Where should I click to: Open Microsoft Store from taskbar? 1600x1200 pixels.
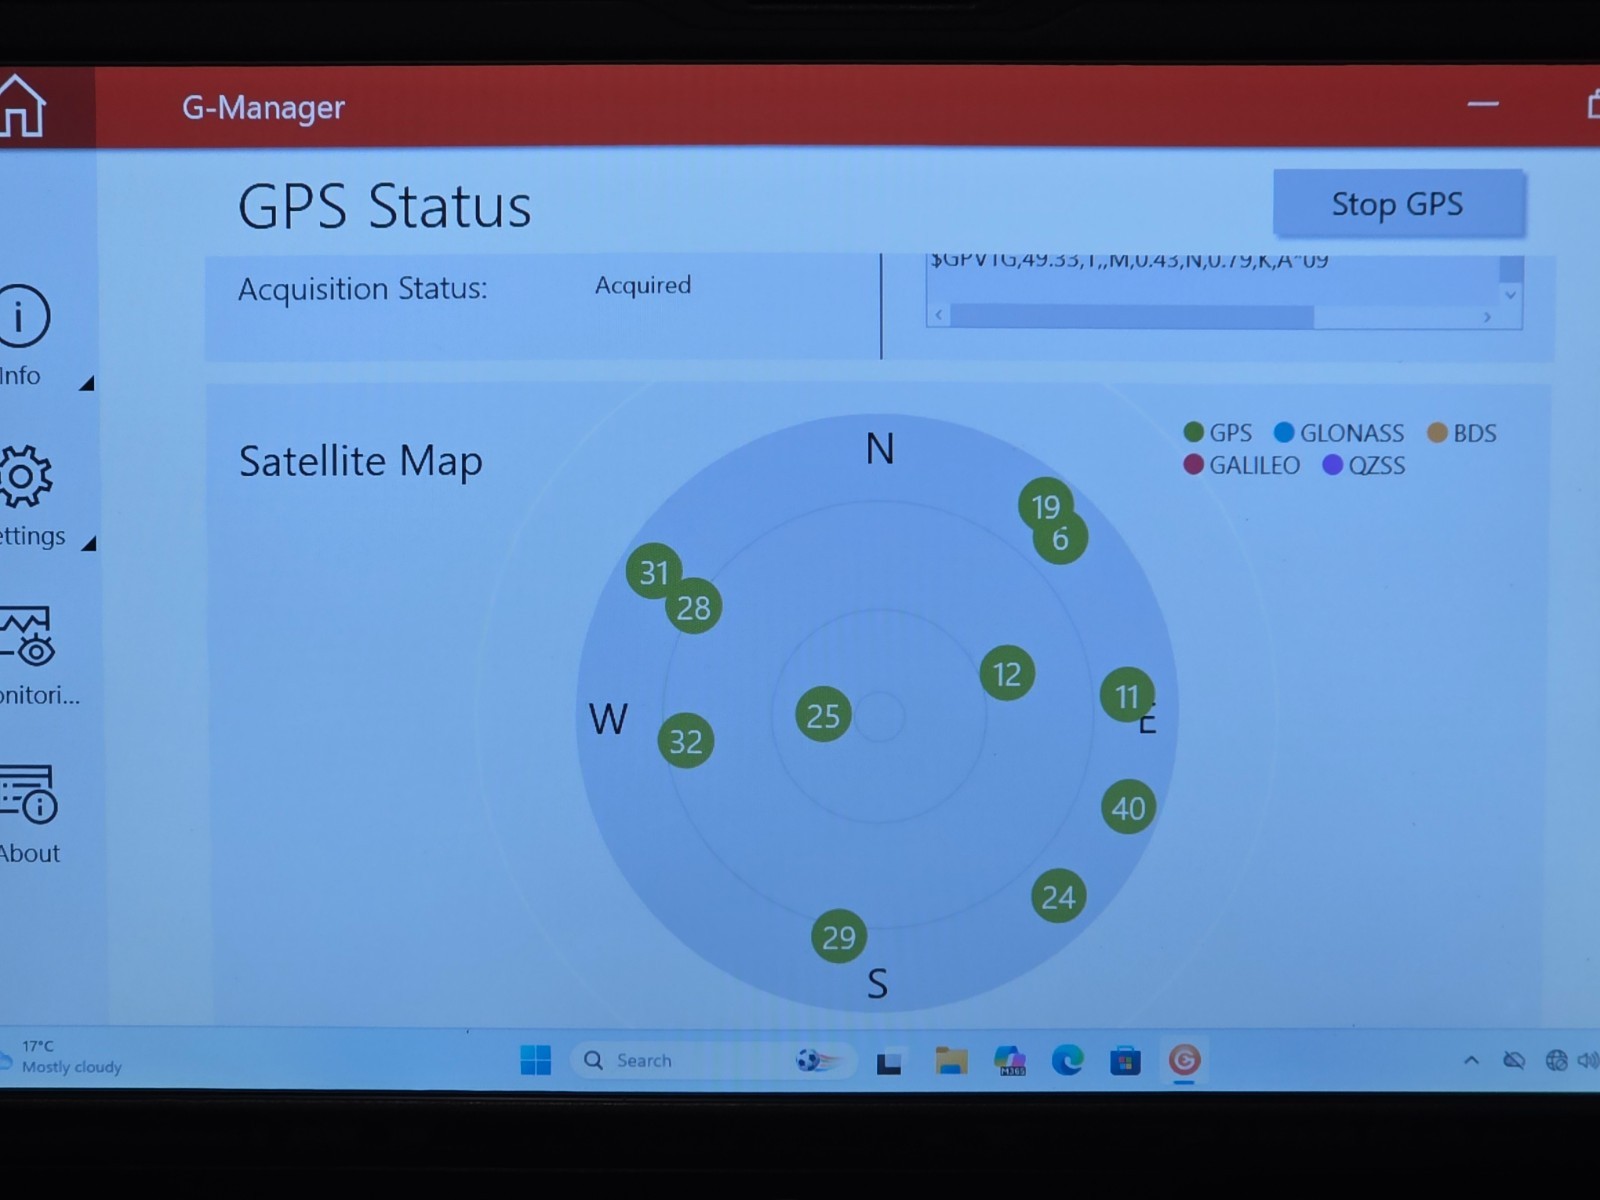(x=1126, y=1060)
